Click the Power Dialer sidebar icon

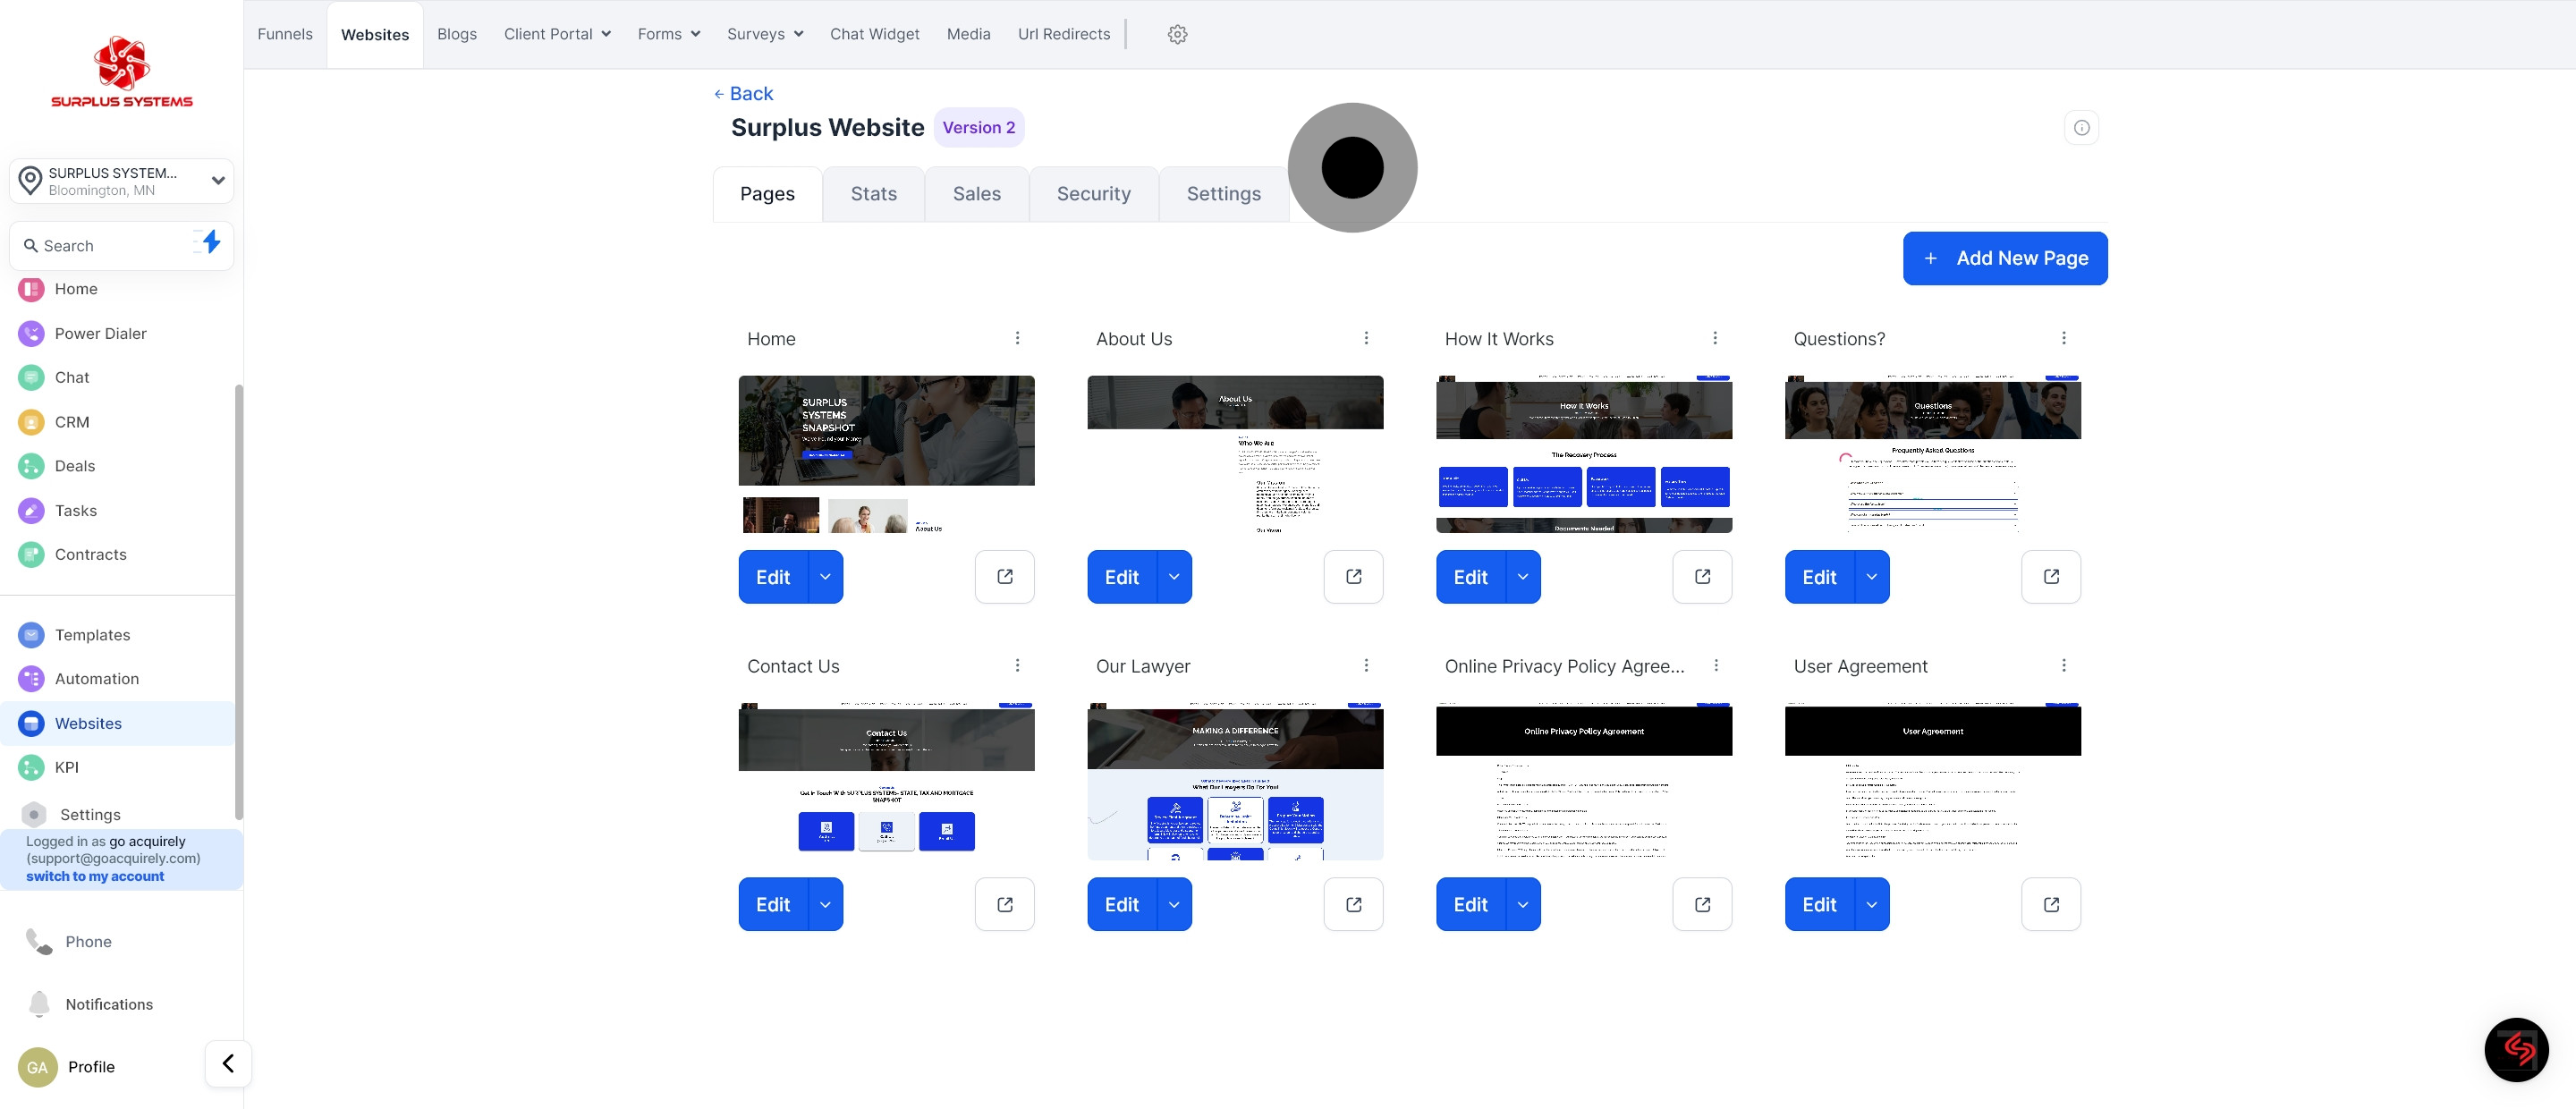(31, 333)
